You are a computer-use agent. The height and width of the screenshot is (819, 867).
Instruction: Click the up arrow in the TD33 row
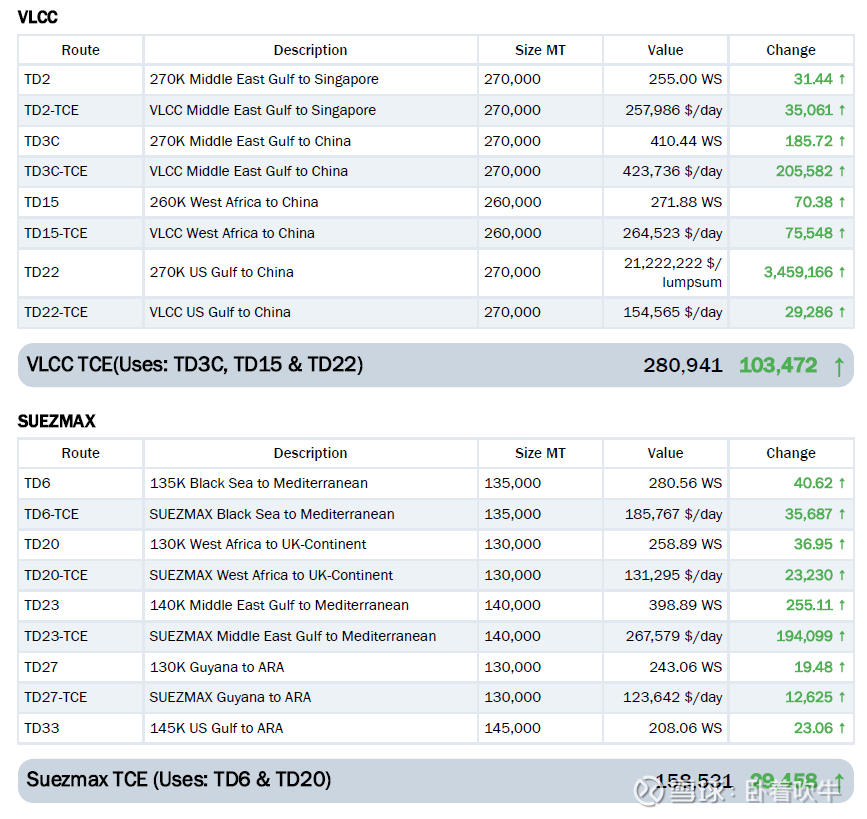(842, 729)
